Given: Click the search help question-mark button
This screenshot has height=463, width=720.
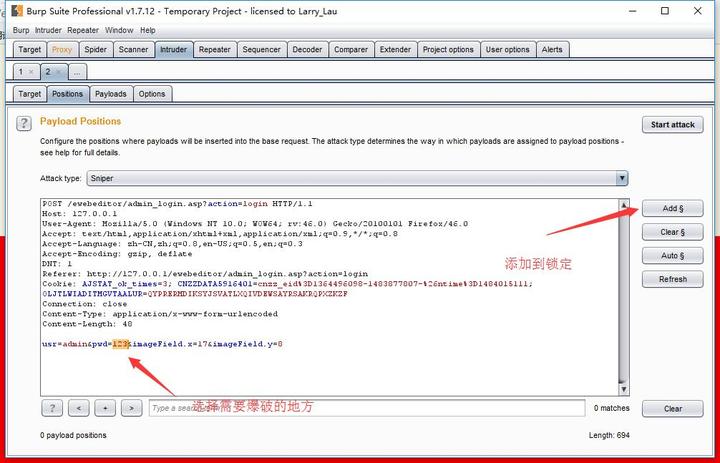Looking at the screenshot, I should coord(52,408).
